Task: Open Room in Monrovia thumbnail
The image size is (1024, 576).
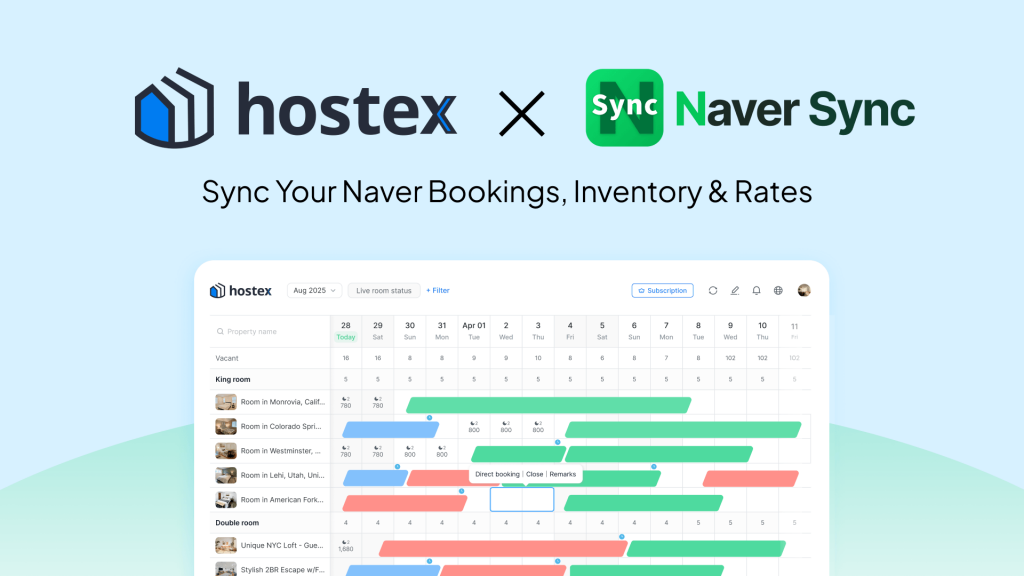Action: click(x=226, y=402)
